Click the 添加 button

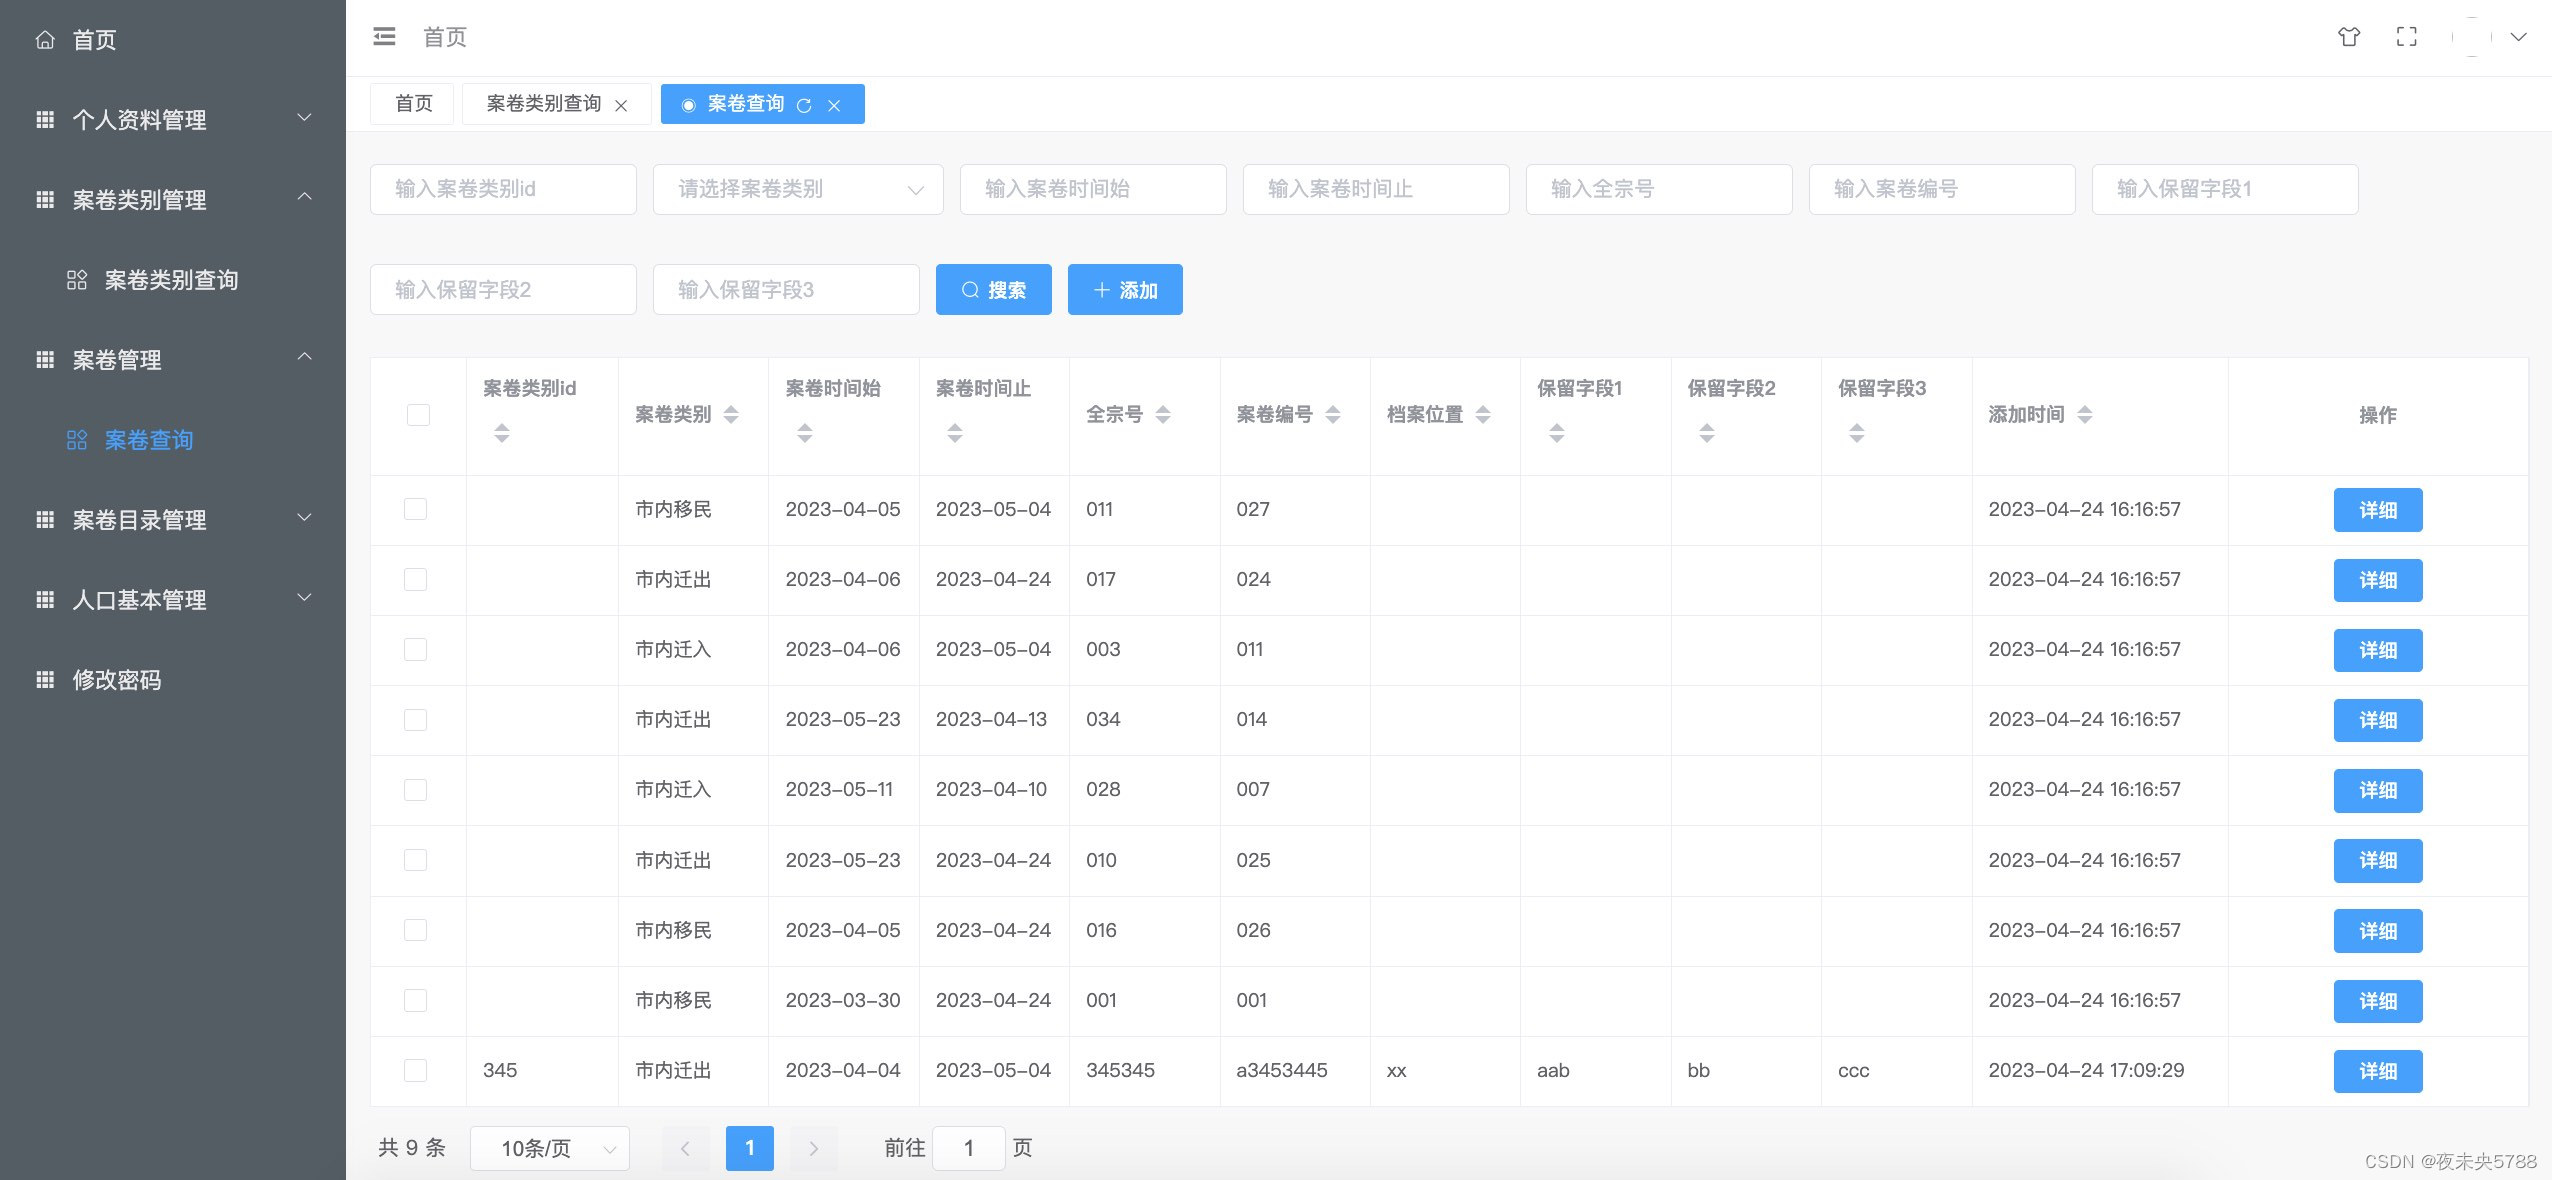[1125, 290]
